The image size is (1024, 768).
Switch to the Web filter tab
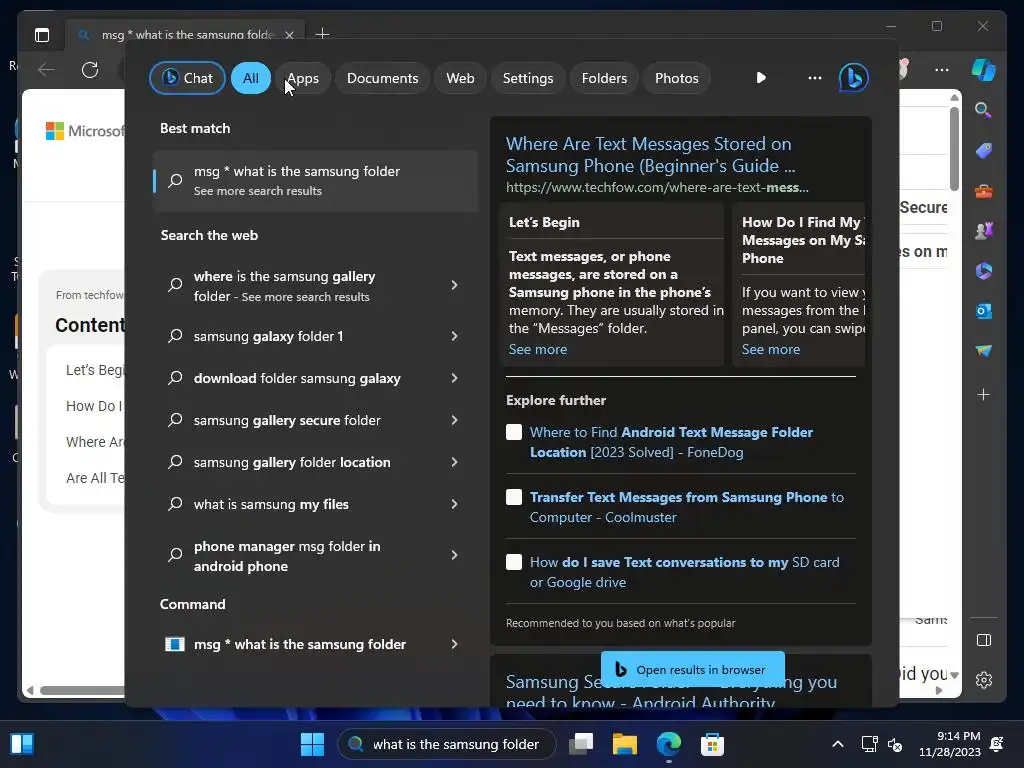(x=460, y=78)
